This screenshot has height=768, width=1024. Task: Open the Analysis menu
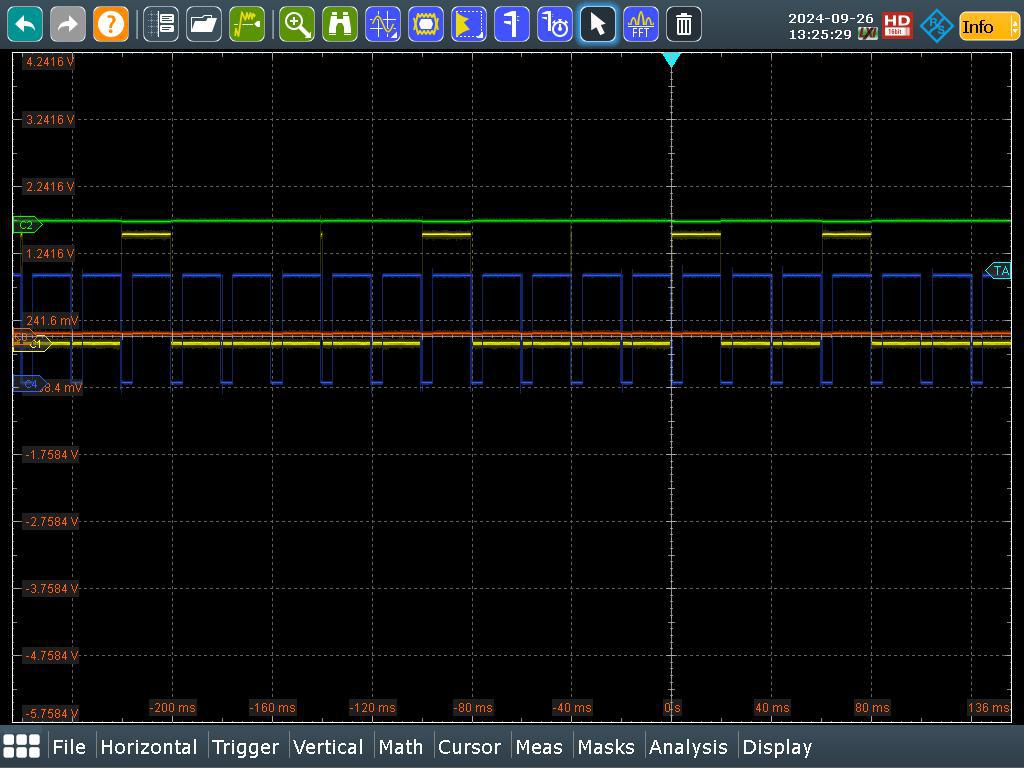click(688, 747)
